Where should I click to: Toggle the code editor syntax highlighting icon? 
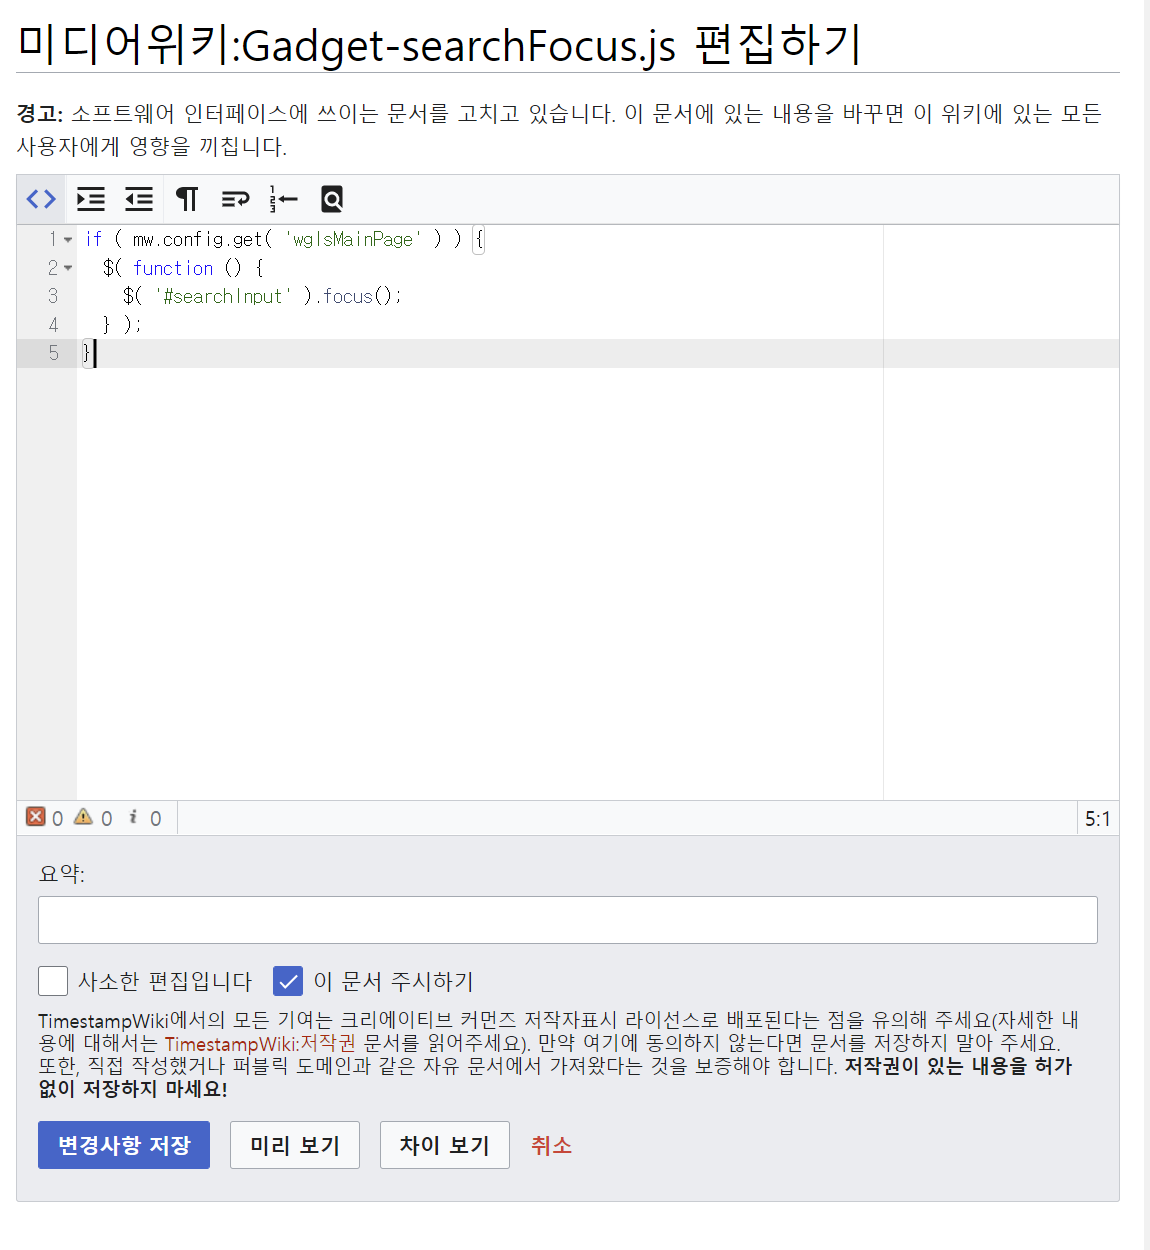point(41,199)
